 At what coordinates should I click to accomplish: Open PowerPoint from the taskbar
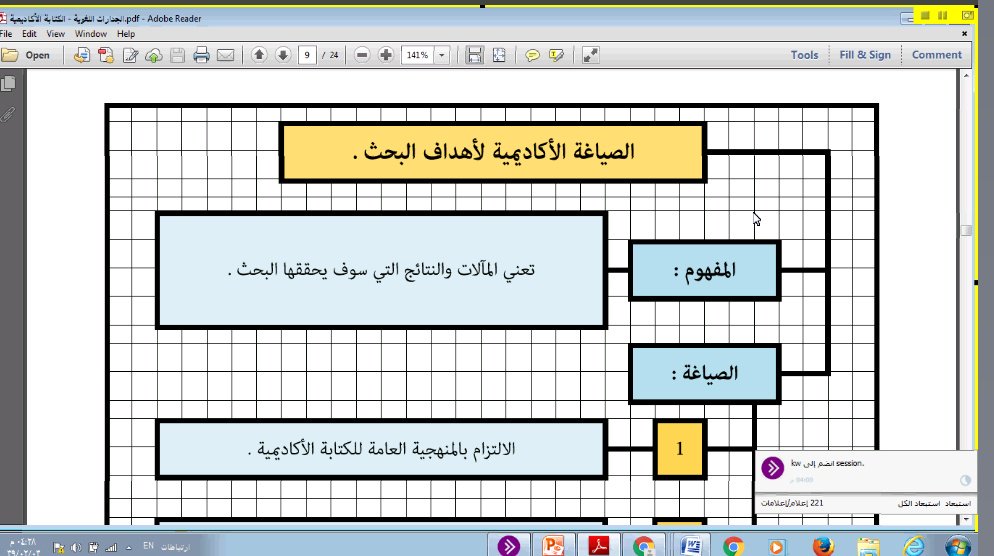pyautogui.click(x=553, y=545)
